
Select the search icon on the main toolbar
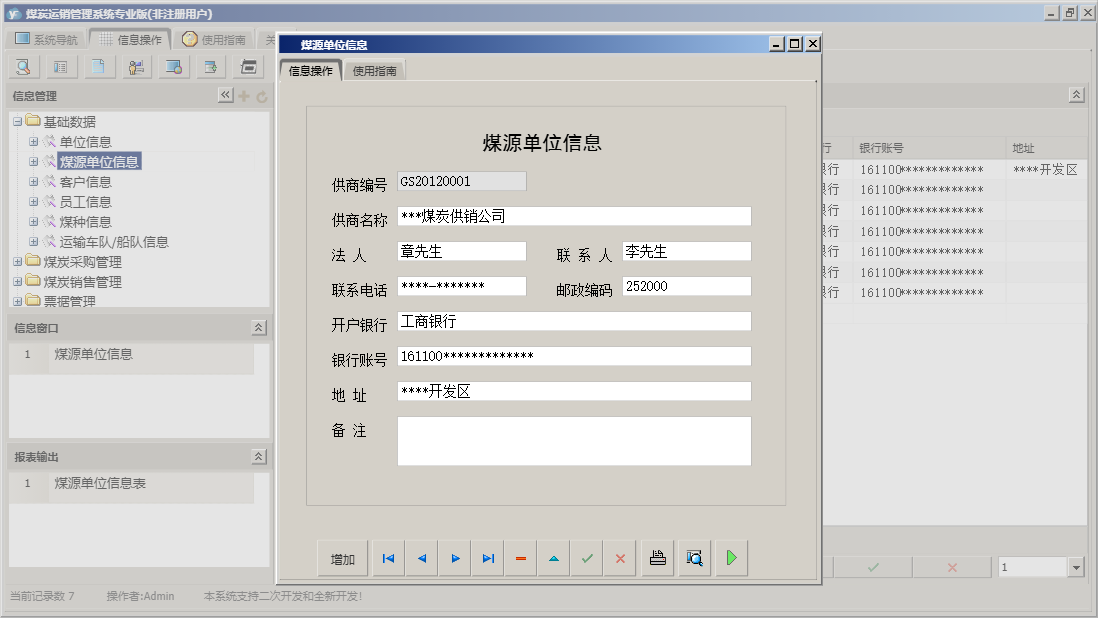point(22,66)
